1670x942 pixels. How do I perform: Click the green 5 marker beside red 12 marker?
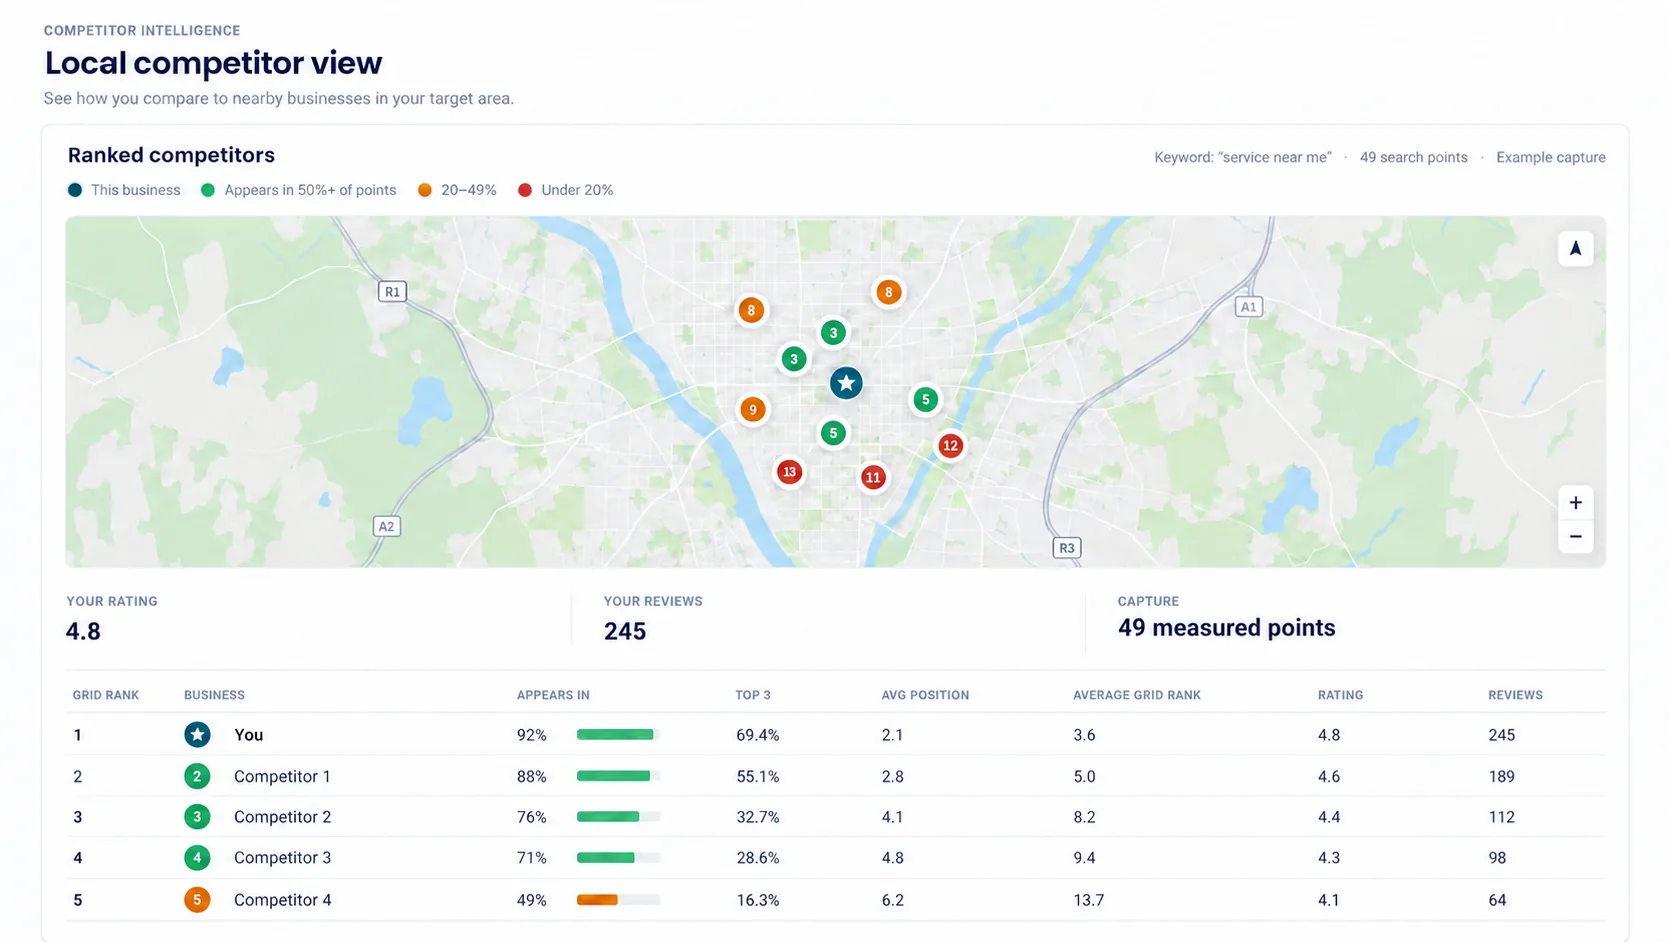[x=926, y=399]
